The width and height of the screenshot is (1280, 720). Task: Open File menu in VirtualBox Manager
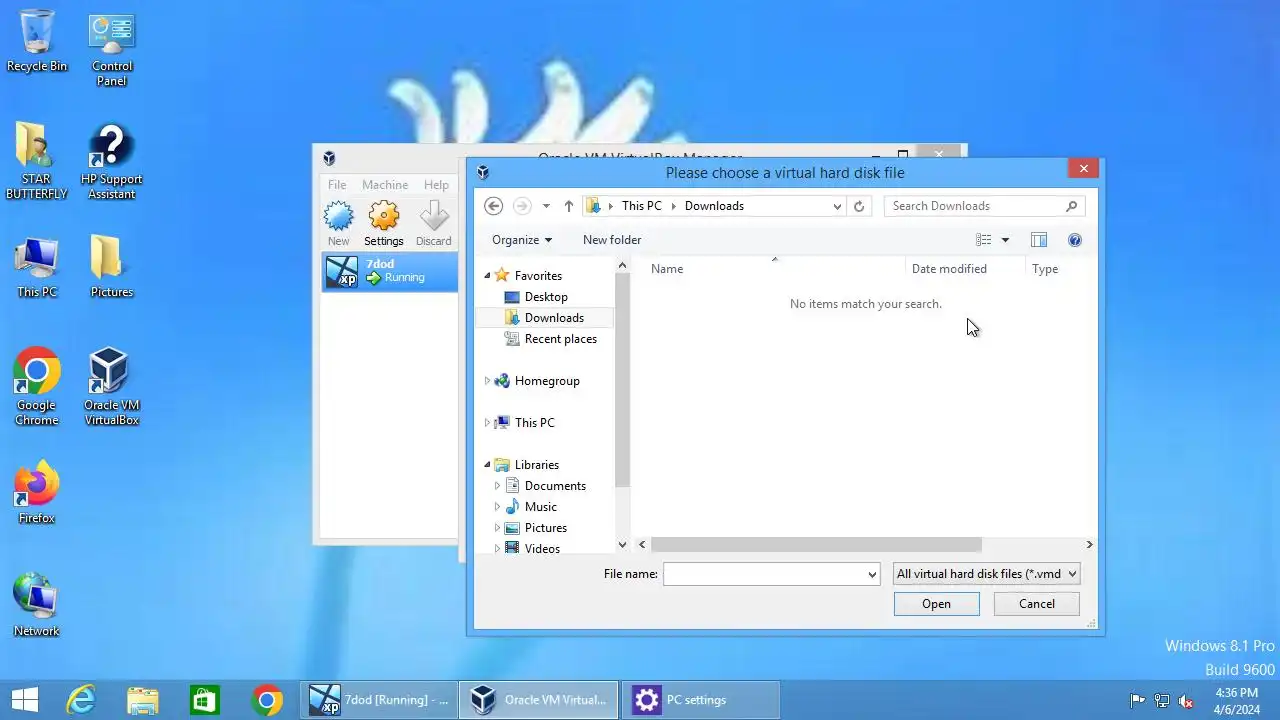pos(337,185)
